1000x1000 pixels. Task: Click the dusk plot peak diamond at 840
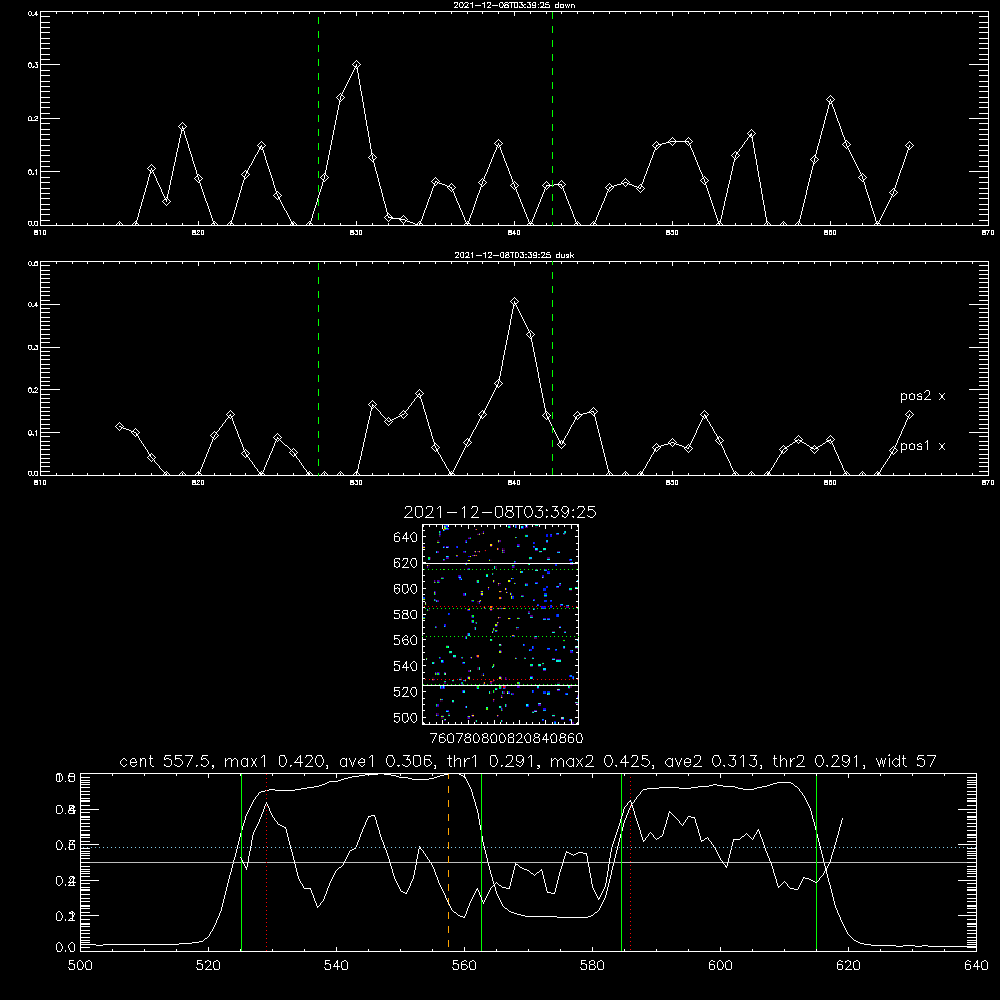pyautogui.click(x=515, y=301)
